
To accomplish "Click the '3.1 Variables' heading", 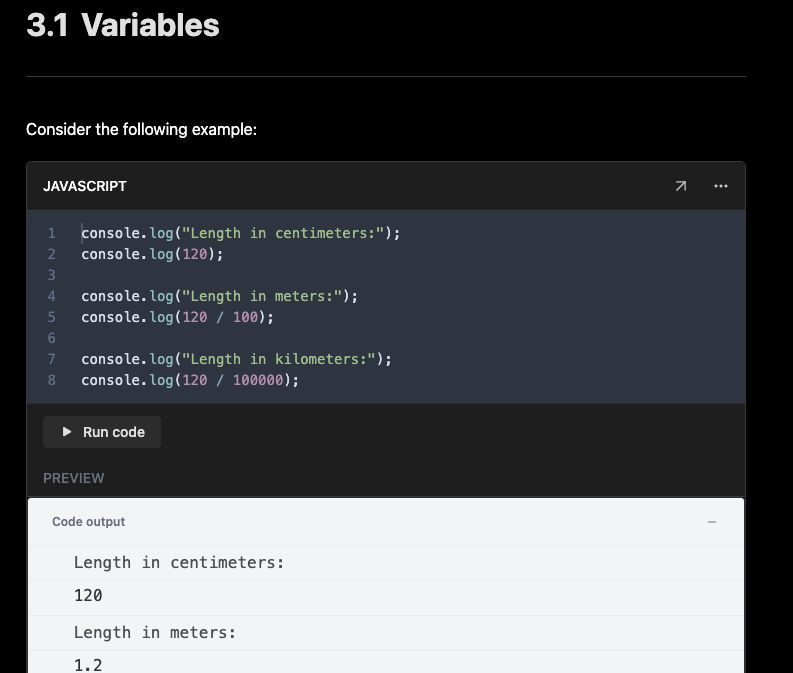I will (123, 25).
